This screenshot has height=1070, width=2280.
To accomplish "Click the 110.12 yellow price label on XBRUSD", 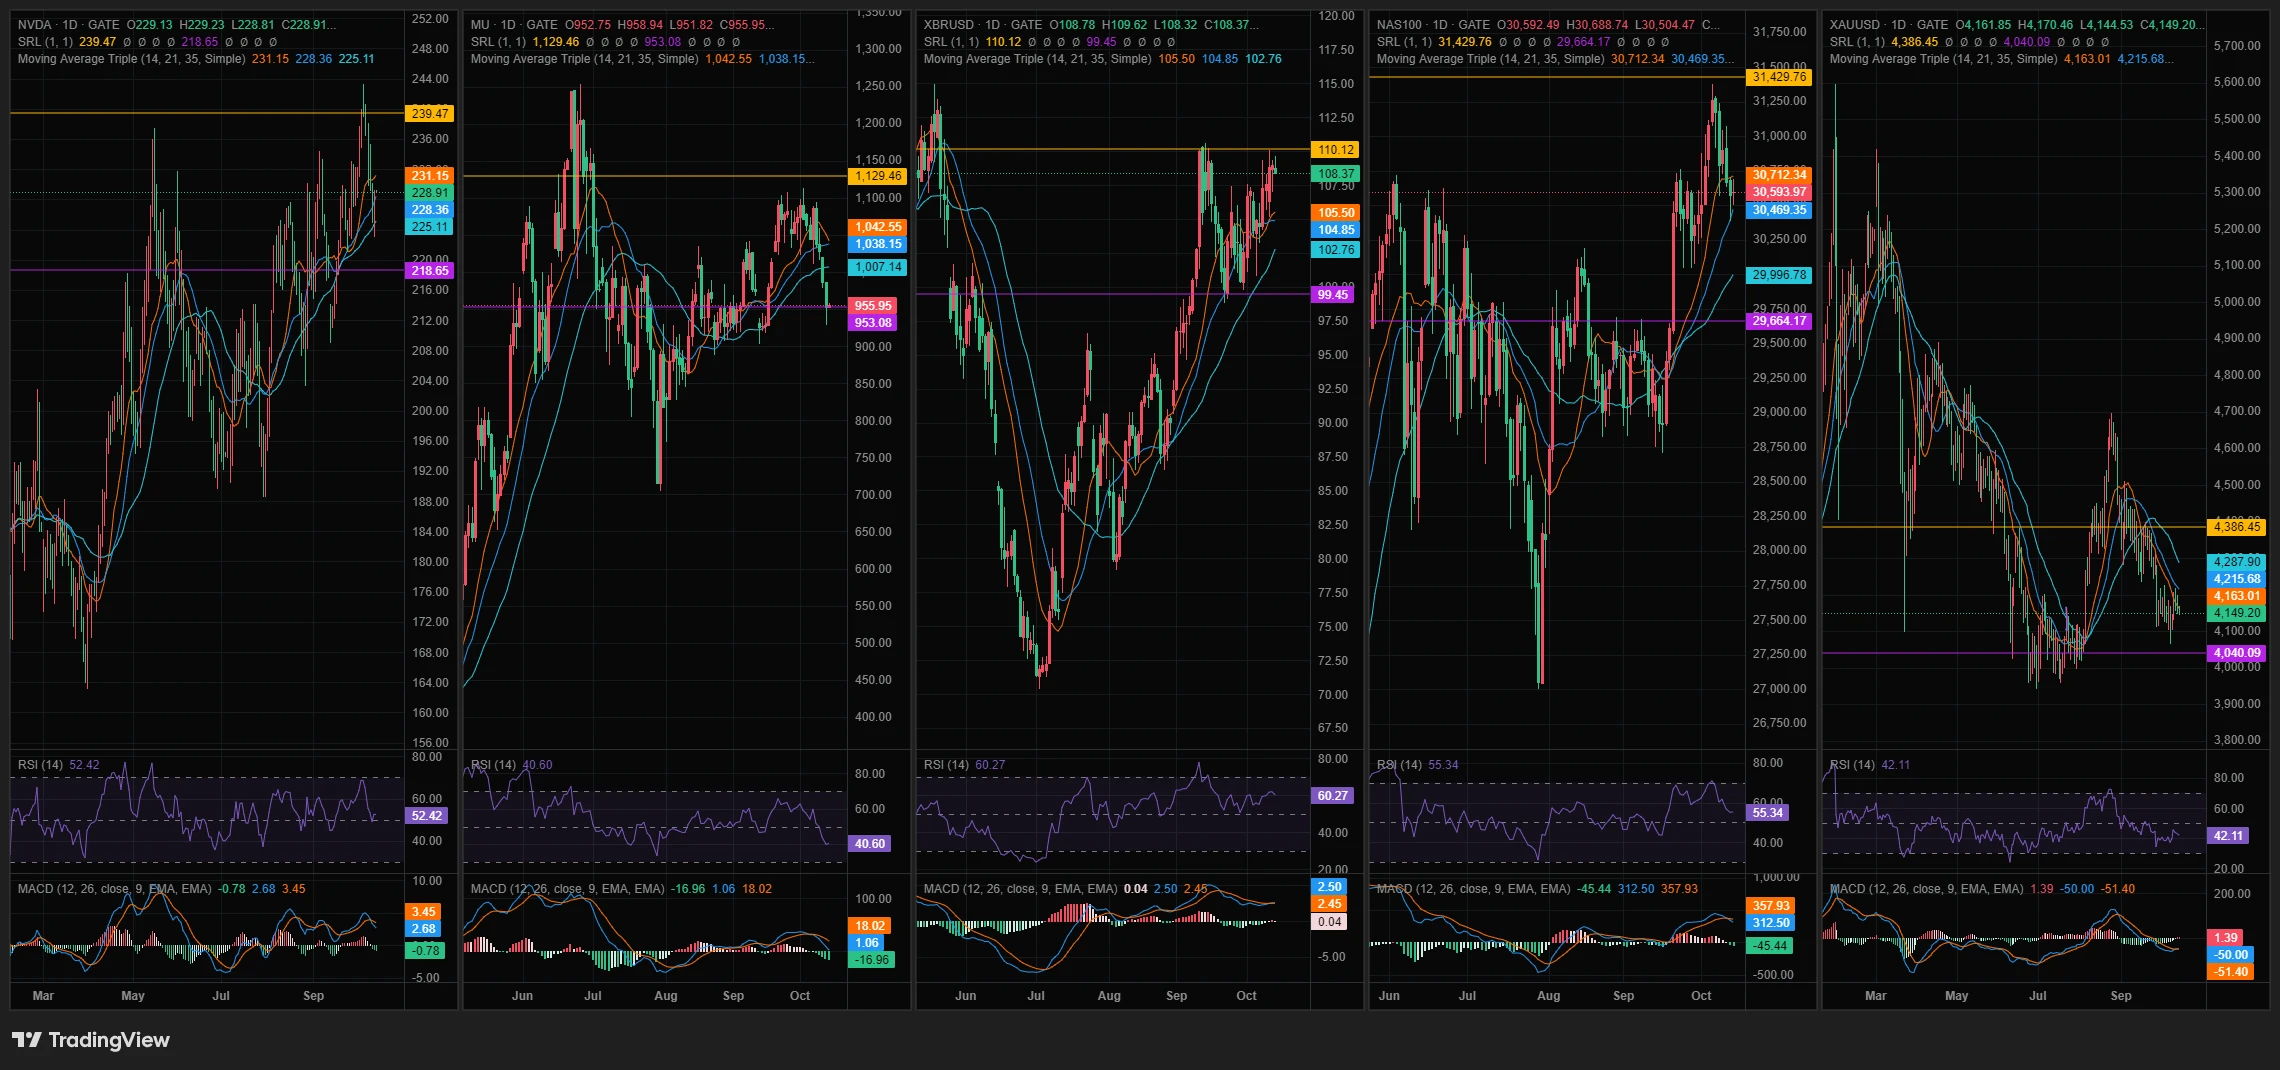I will 1335,150.
